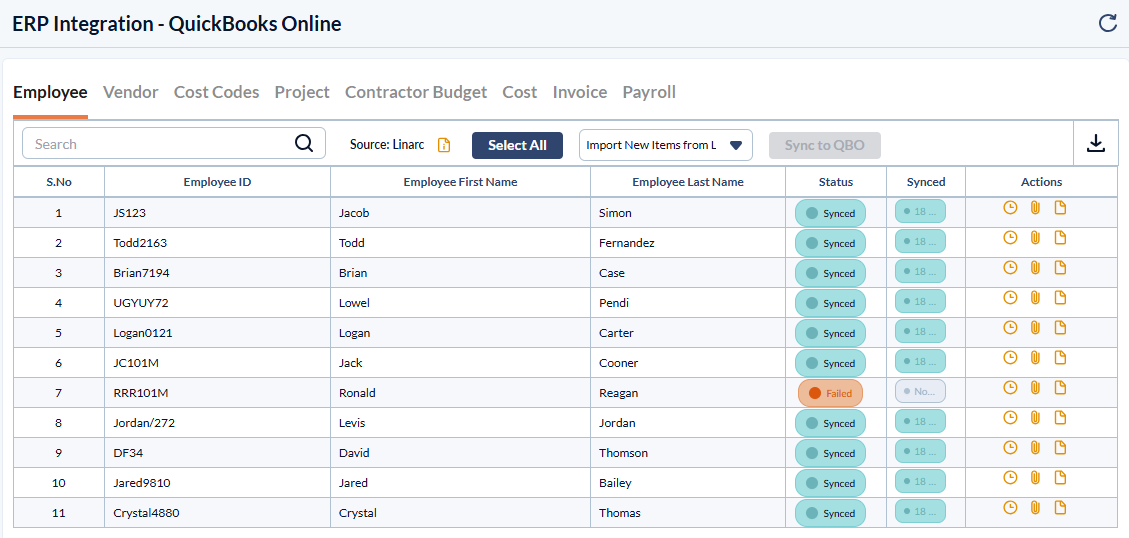The width and height of the screenshot is (1129, 538).
Task: Open the Contractor Budget tab
Action: (x=416, y=92)
